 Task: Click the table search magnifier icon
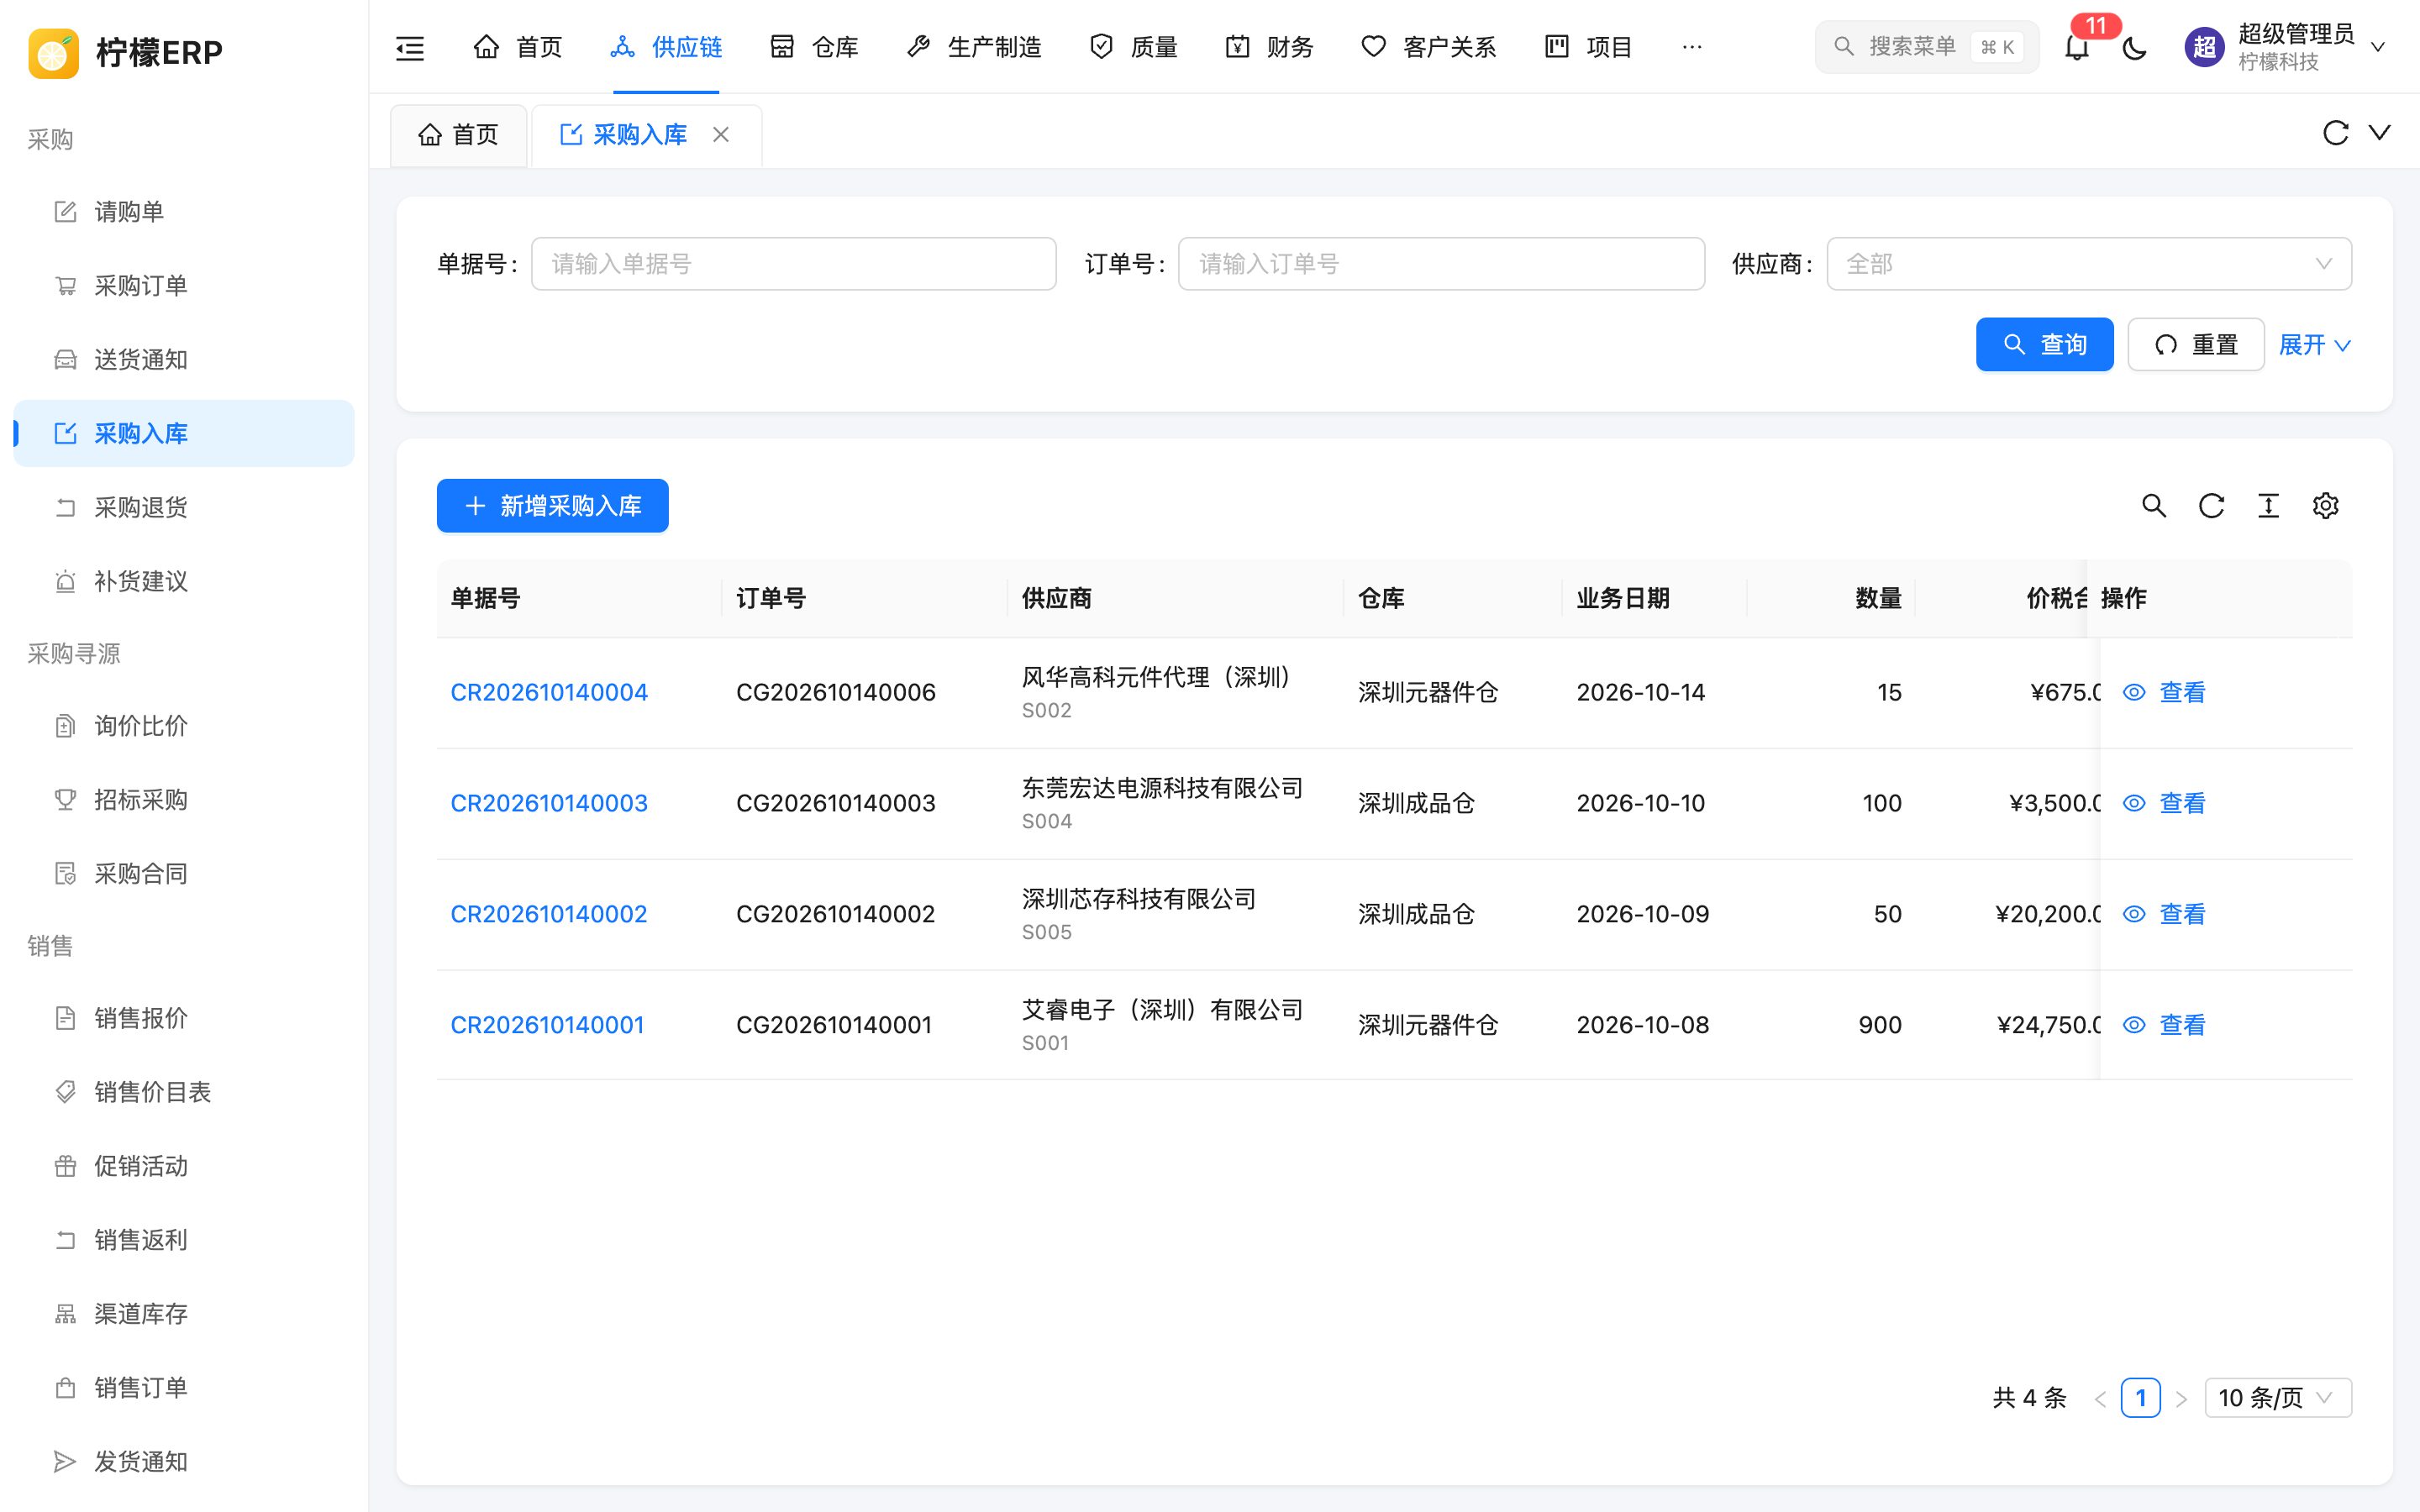pyautogui.click(x=2154, y=506)
